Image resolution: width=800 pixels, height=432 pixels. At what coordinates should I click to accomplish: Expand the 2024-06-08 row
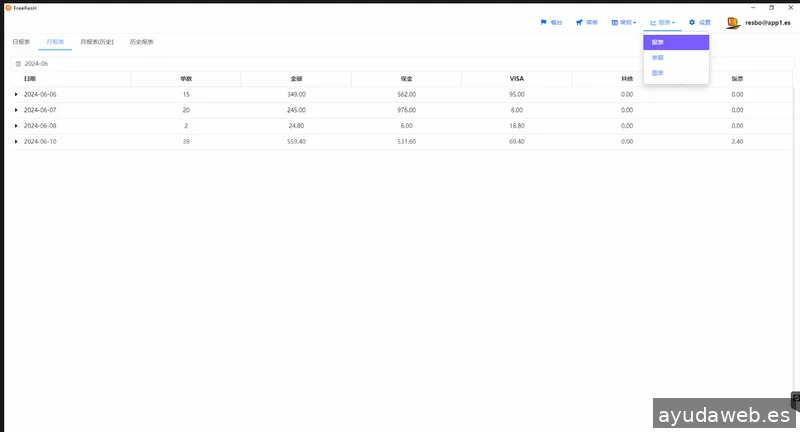(16, 125)
